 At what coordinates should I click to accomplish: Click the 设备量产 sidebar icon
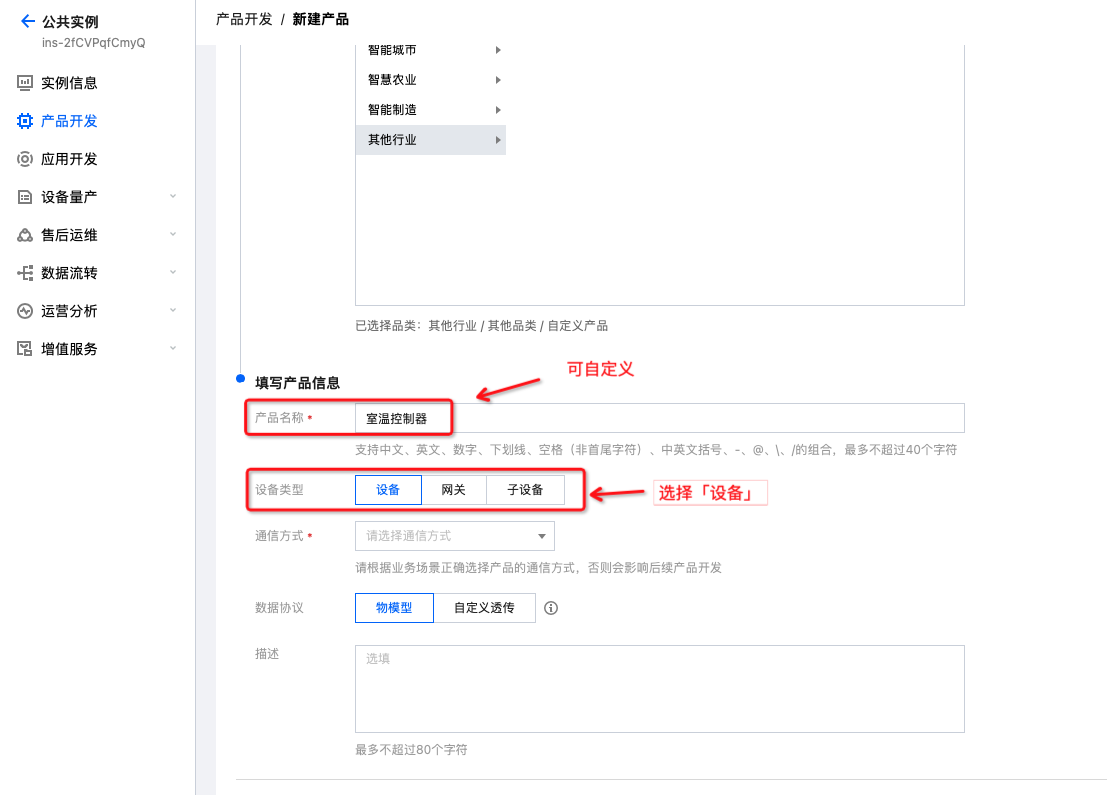click(25, 197)
